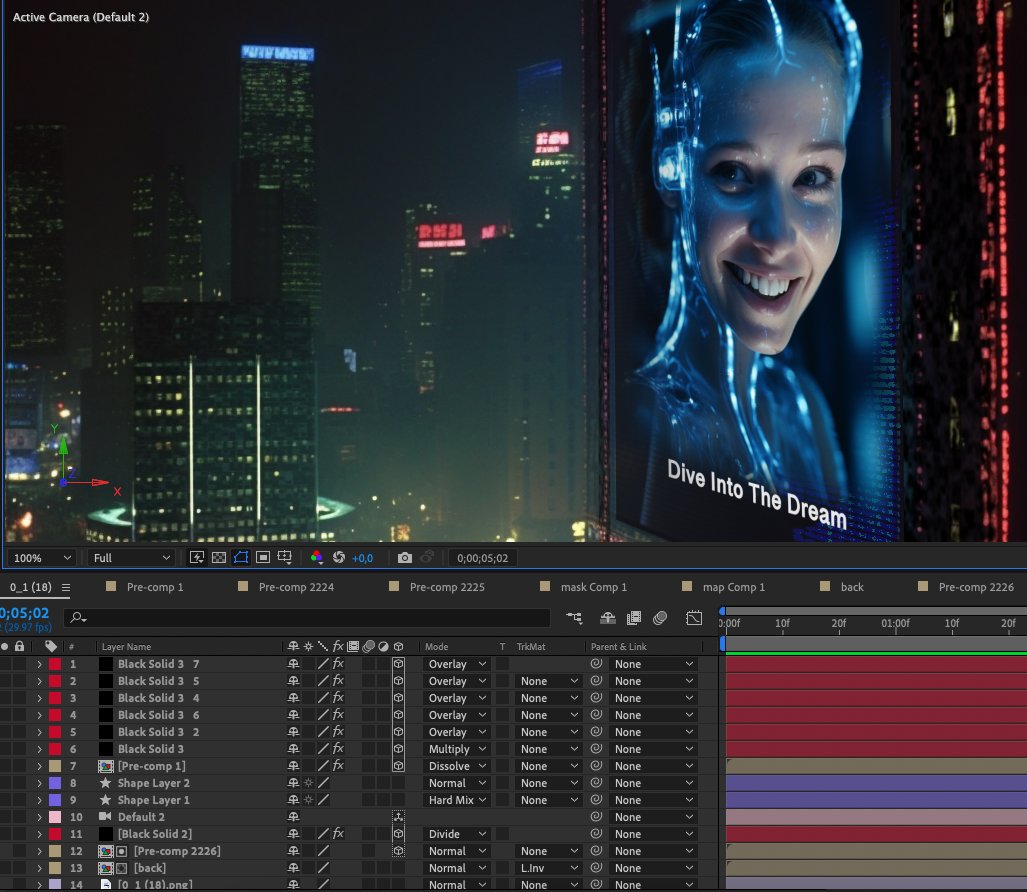
Task: Toggle the quality switch on Pre-comp 2226 layer
Action: tap(323, 851)
